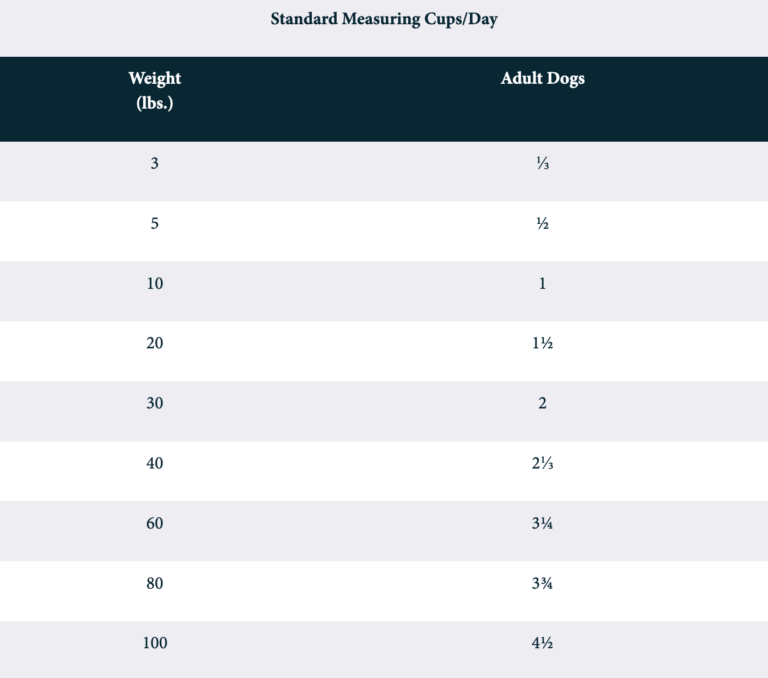Select the 10 lbs weight cell
This screenshot has height=678, width=768.
coord(155,283)
